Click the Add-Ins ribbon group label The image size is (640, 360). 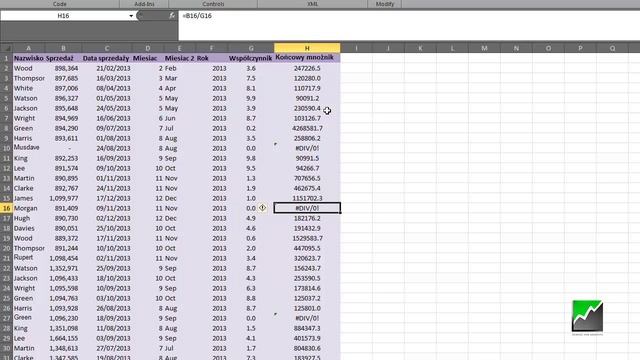(x=144, y=4)
